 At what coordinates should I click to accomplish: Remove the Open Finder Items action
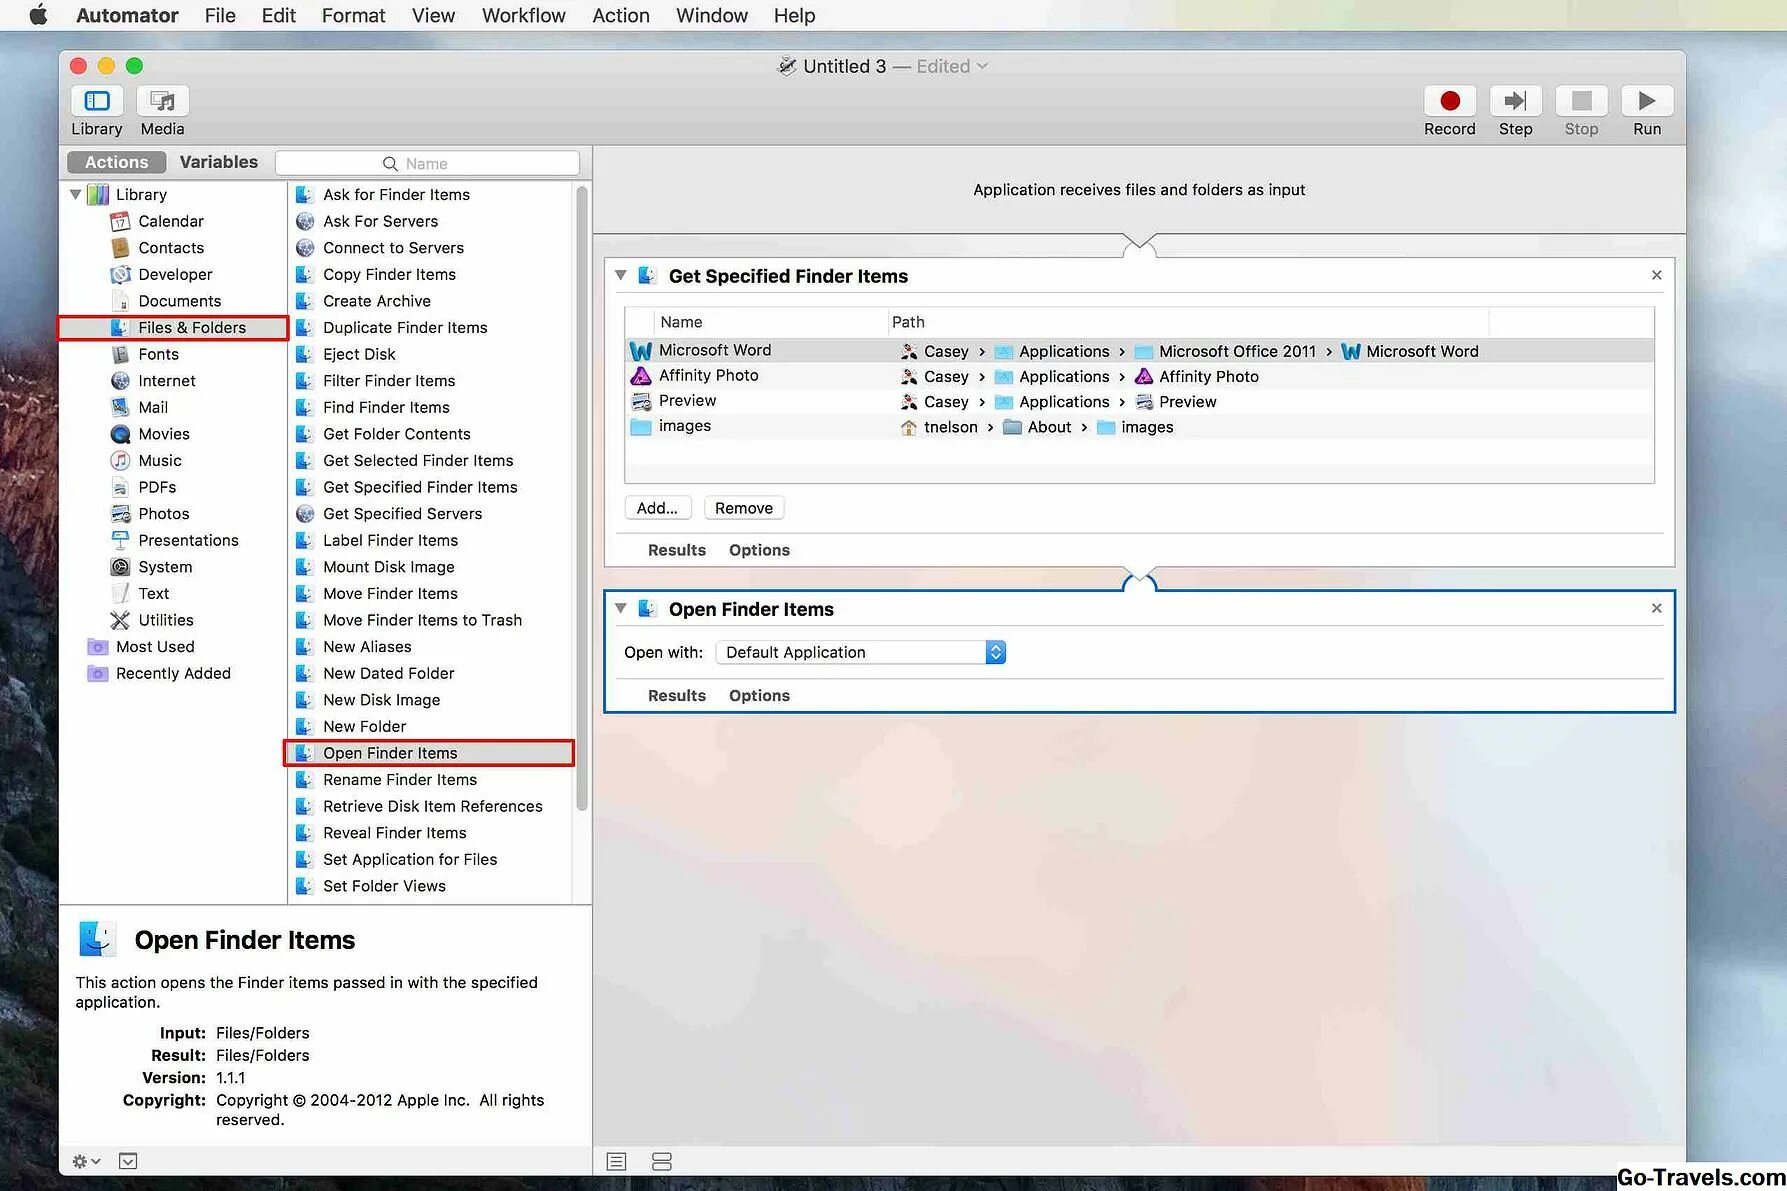(x=1656, y=608)
